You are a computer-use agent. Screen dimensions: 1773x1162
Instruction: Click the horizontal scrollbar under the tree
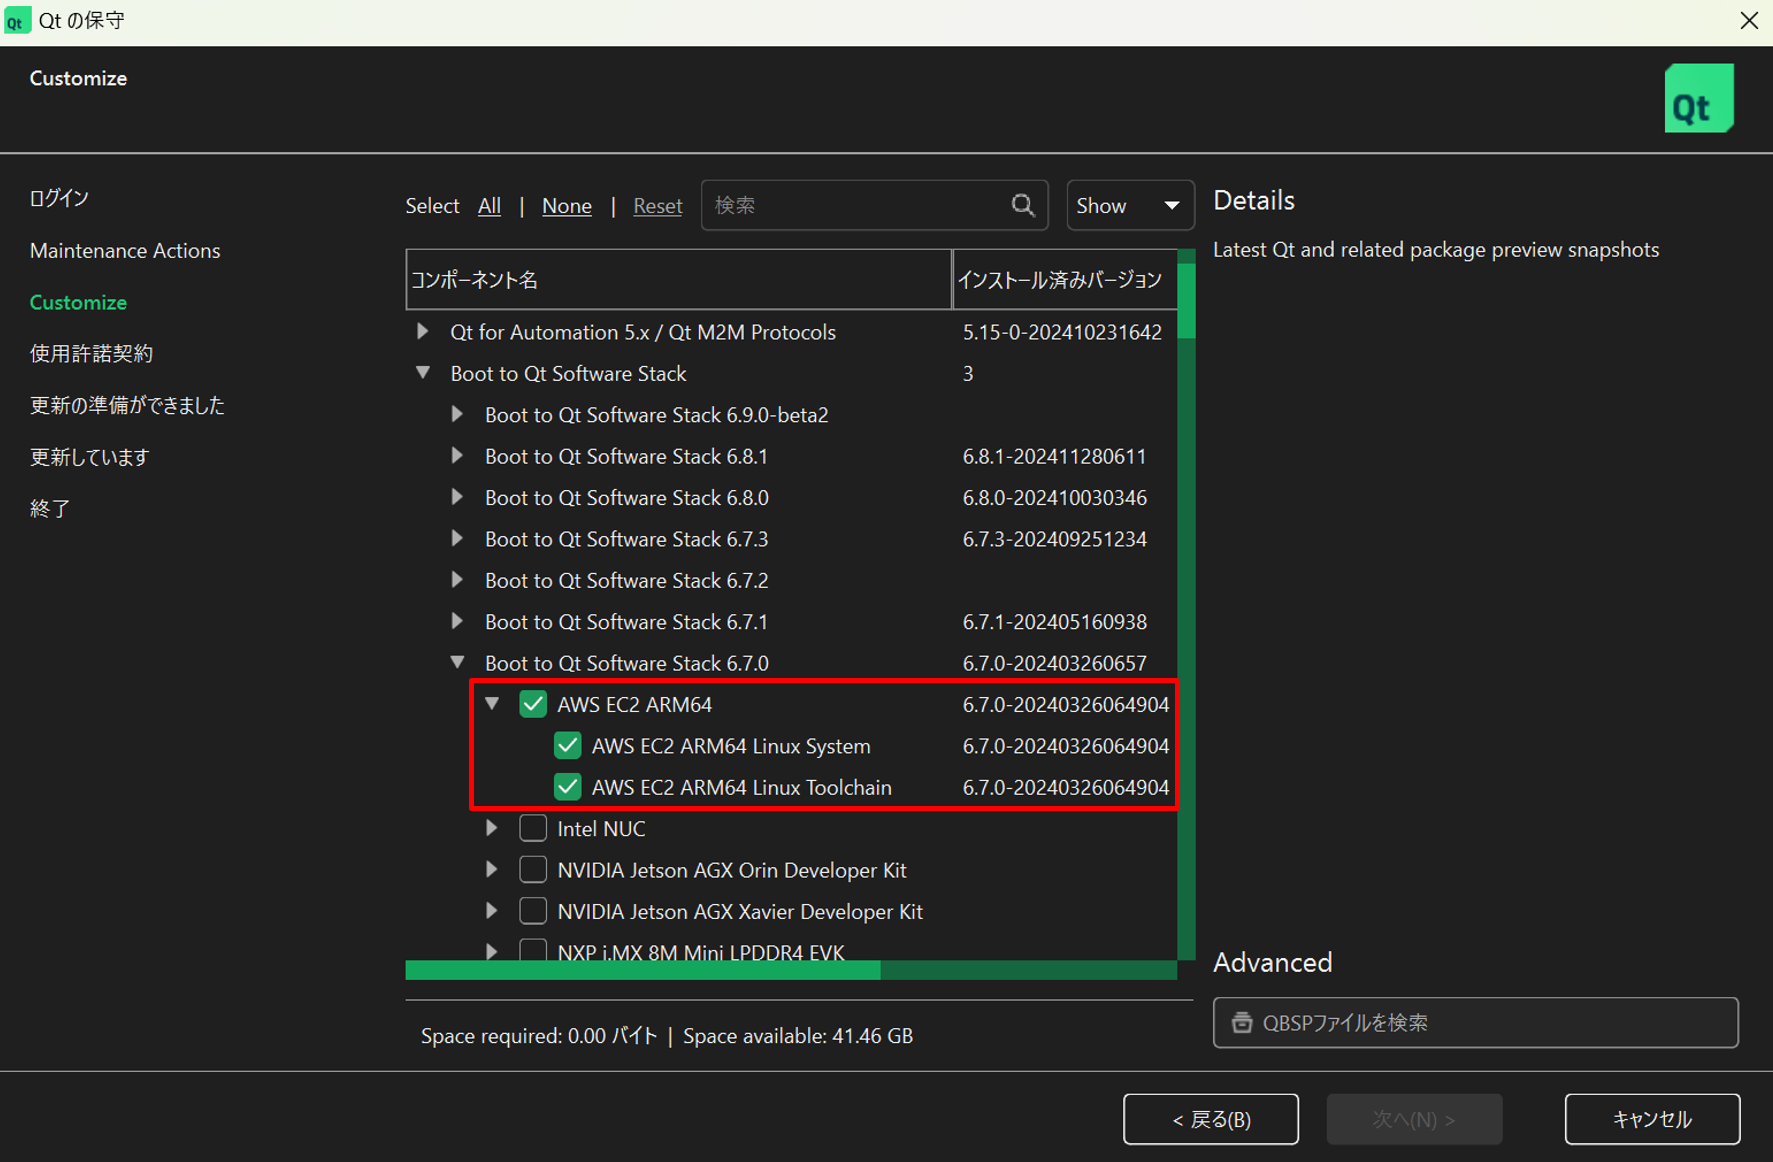[x=642, y=970]
